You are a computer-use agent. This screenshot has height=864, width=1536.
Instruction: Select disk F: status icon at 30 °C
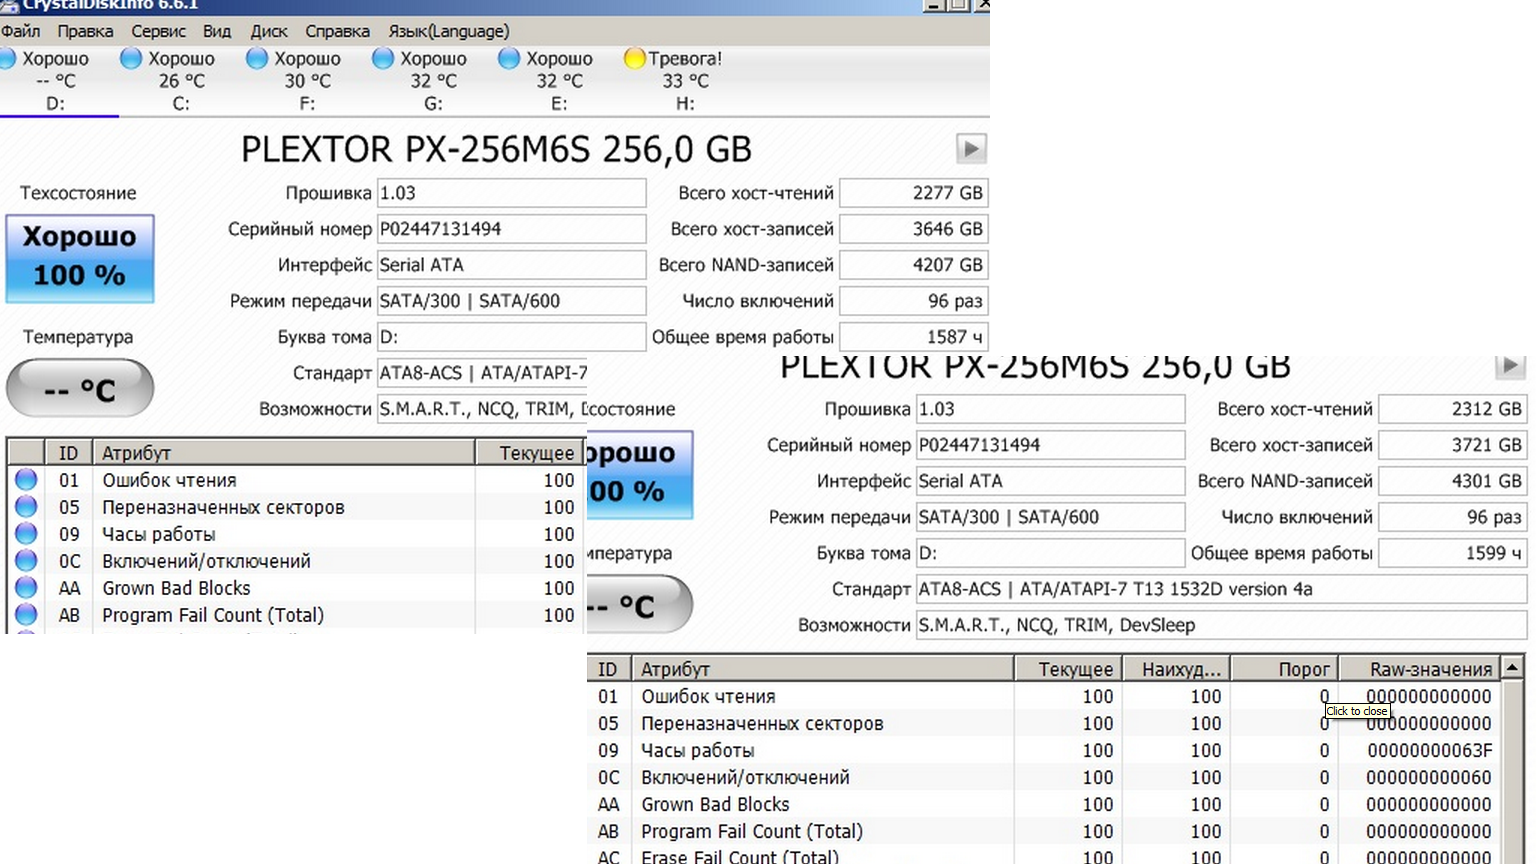pyautogui.click(x=257, y=59)
